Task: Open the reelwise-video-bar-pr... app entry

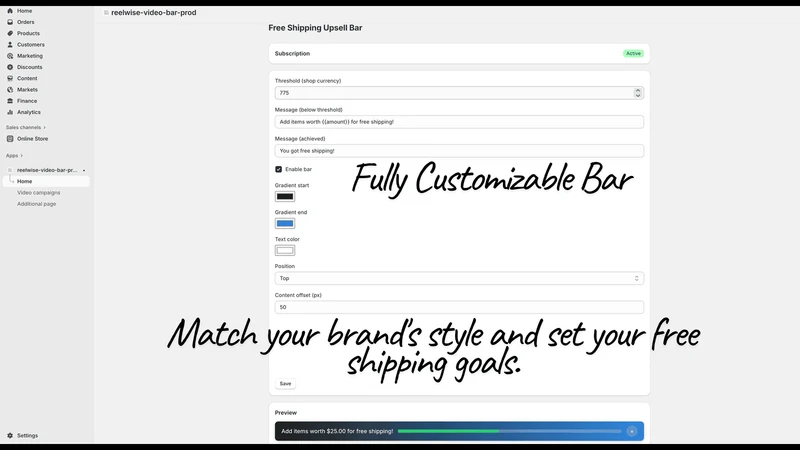Action: (x=47, y=170)
